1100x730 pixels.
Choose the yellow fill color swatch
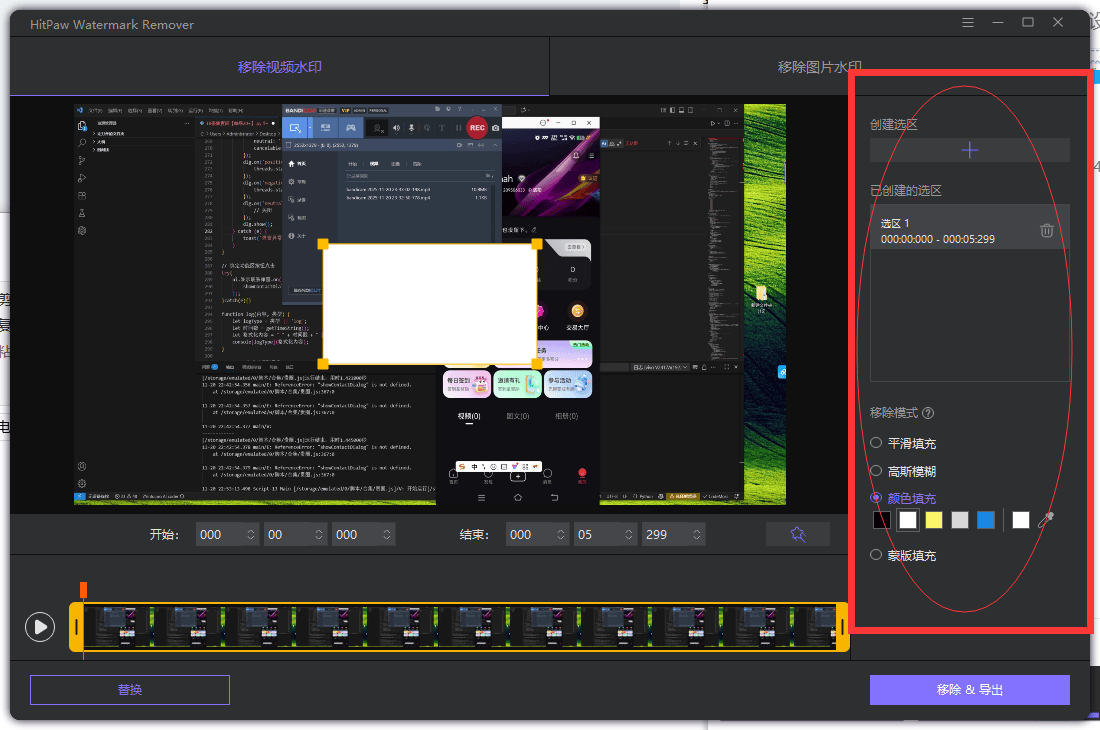pyautogui.click(x=934, y=519)
